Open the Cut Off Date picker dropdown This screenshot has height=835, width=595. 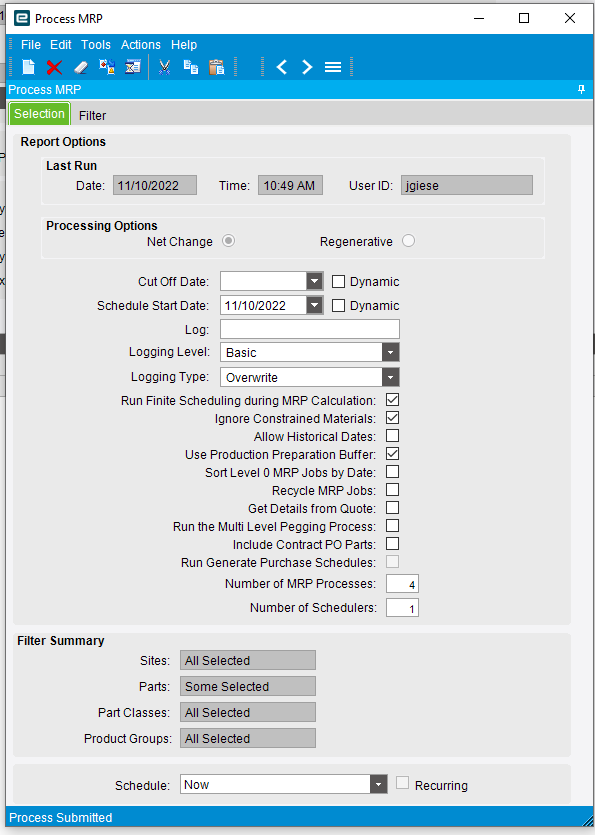[314, 281]
